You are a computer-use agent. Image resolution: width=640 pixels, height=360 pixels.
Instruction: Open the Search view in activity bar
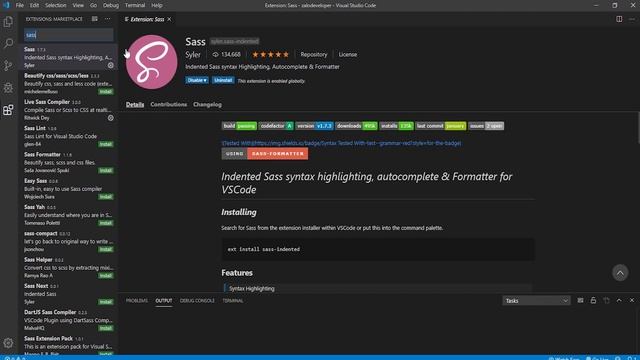coord(8,43)
